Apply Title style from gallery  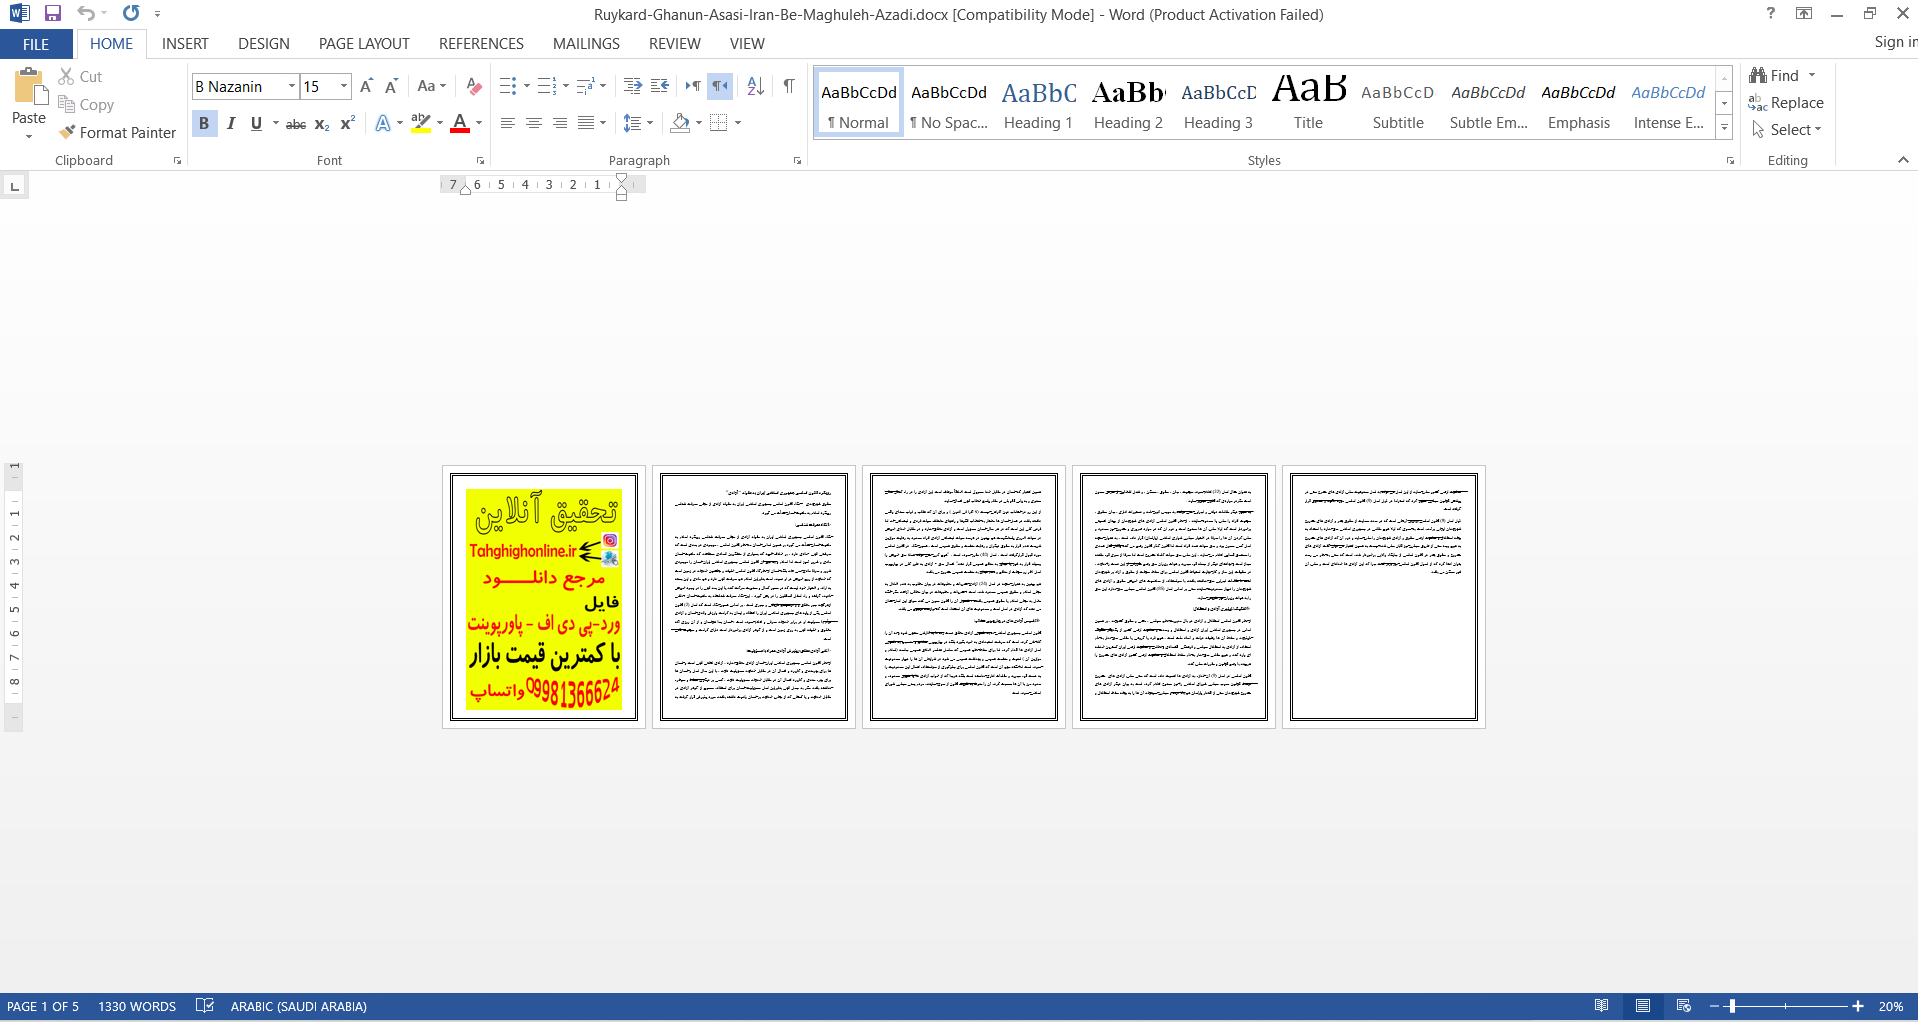click(1308, 103)
